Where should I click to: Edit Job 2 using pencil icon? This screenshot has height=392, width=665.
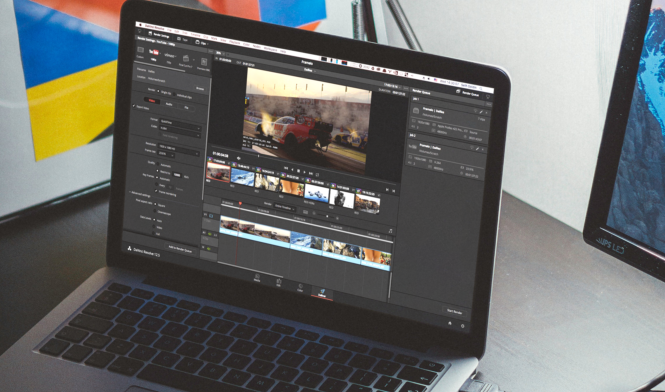[x=477, y=148]
